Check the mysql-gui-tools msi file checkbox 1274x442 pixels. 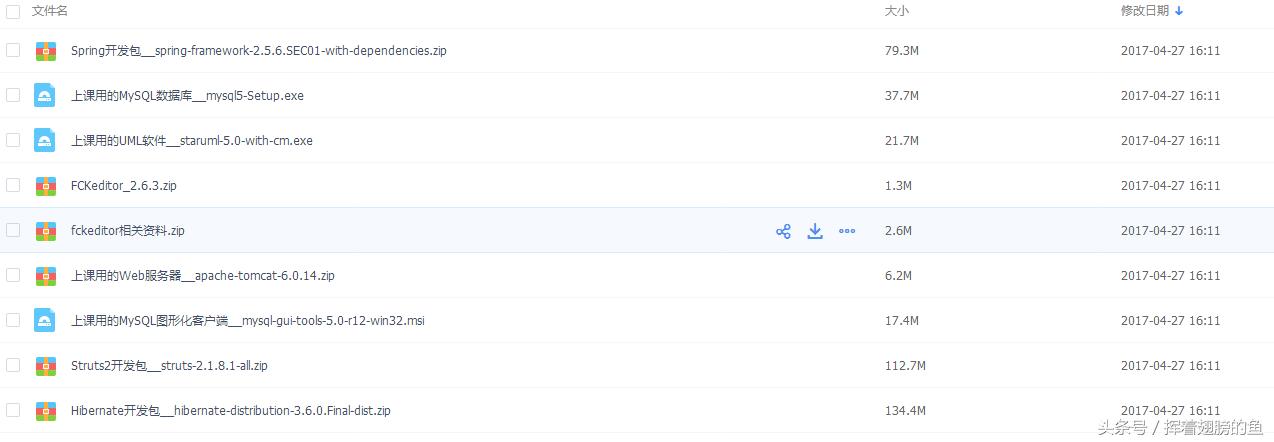pyautogui.click(x=13, y=320)
